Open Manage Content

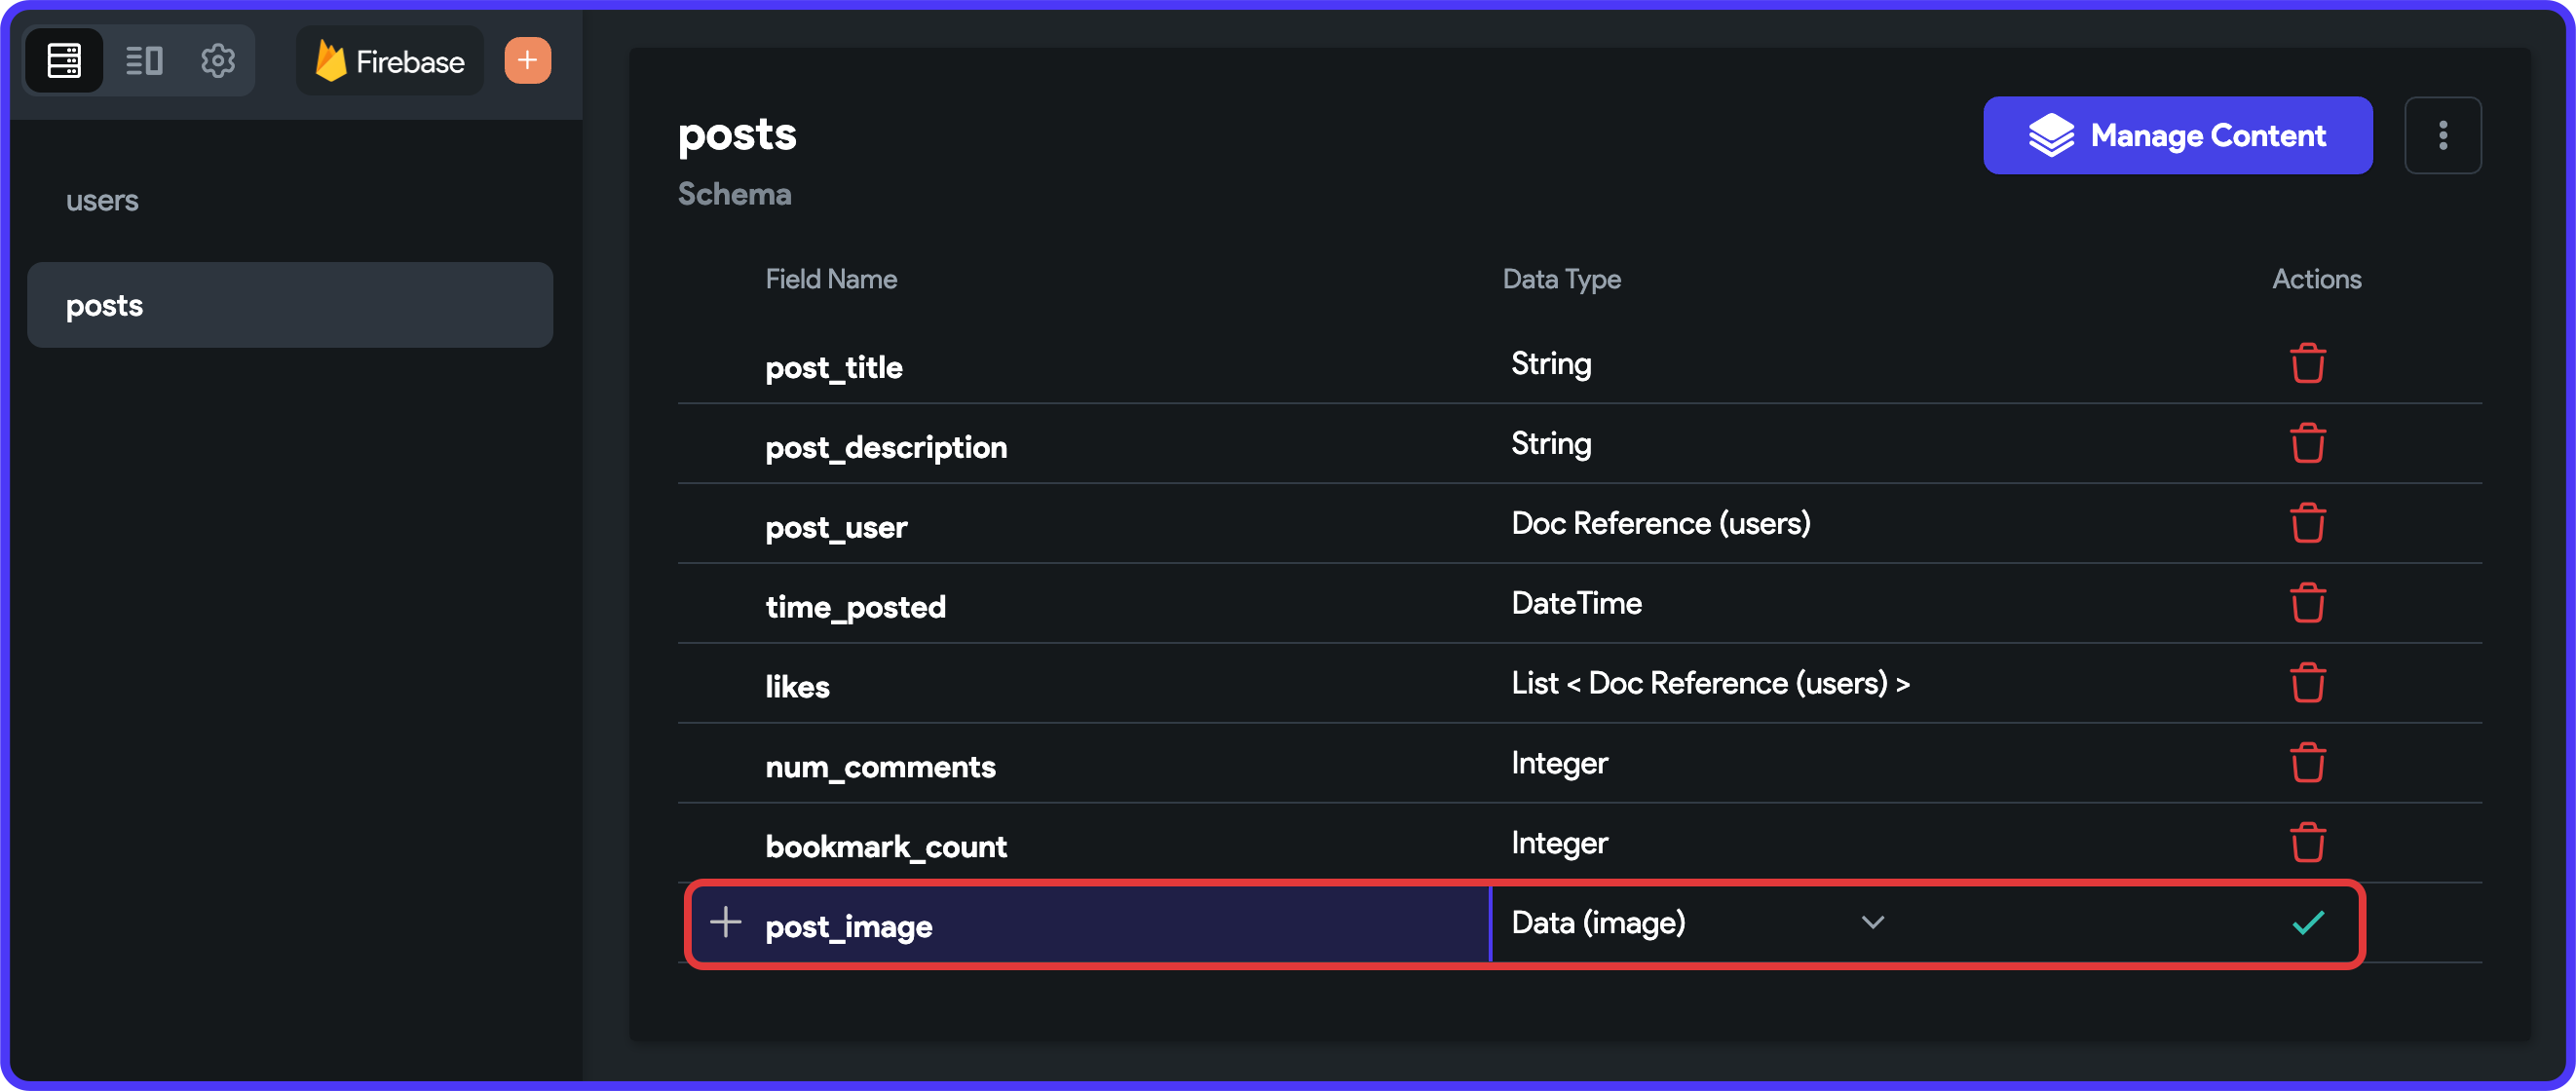tap(2177, 135)
